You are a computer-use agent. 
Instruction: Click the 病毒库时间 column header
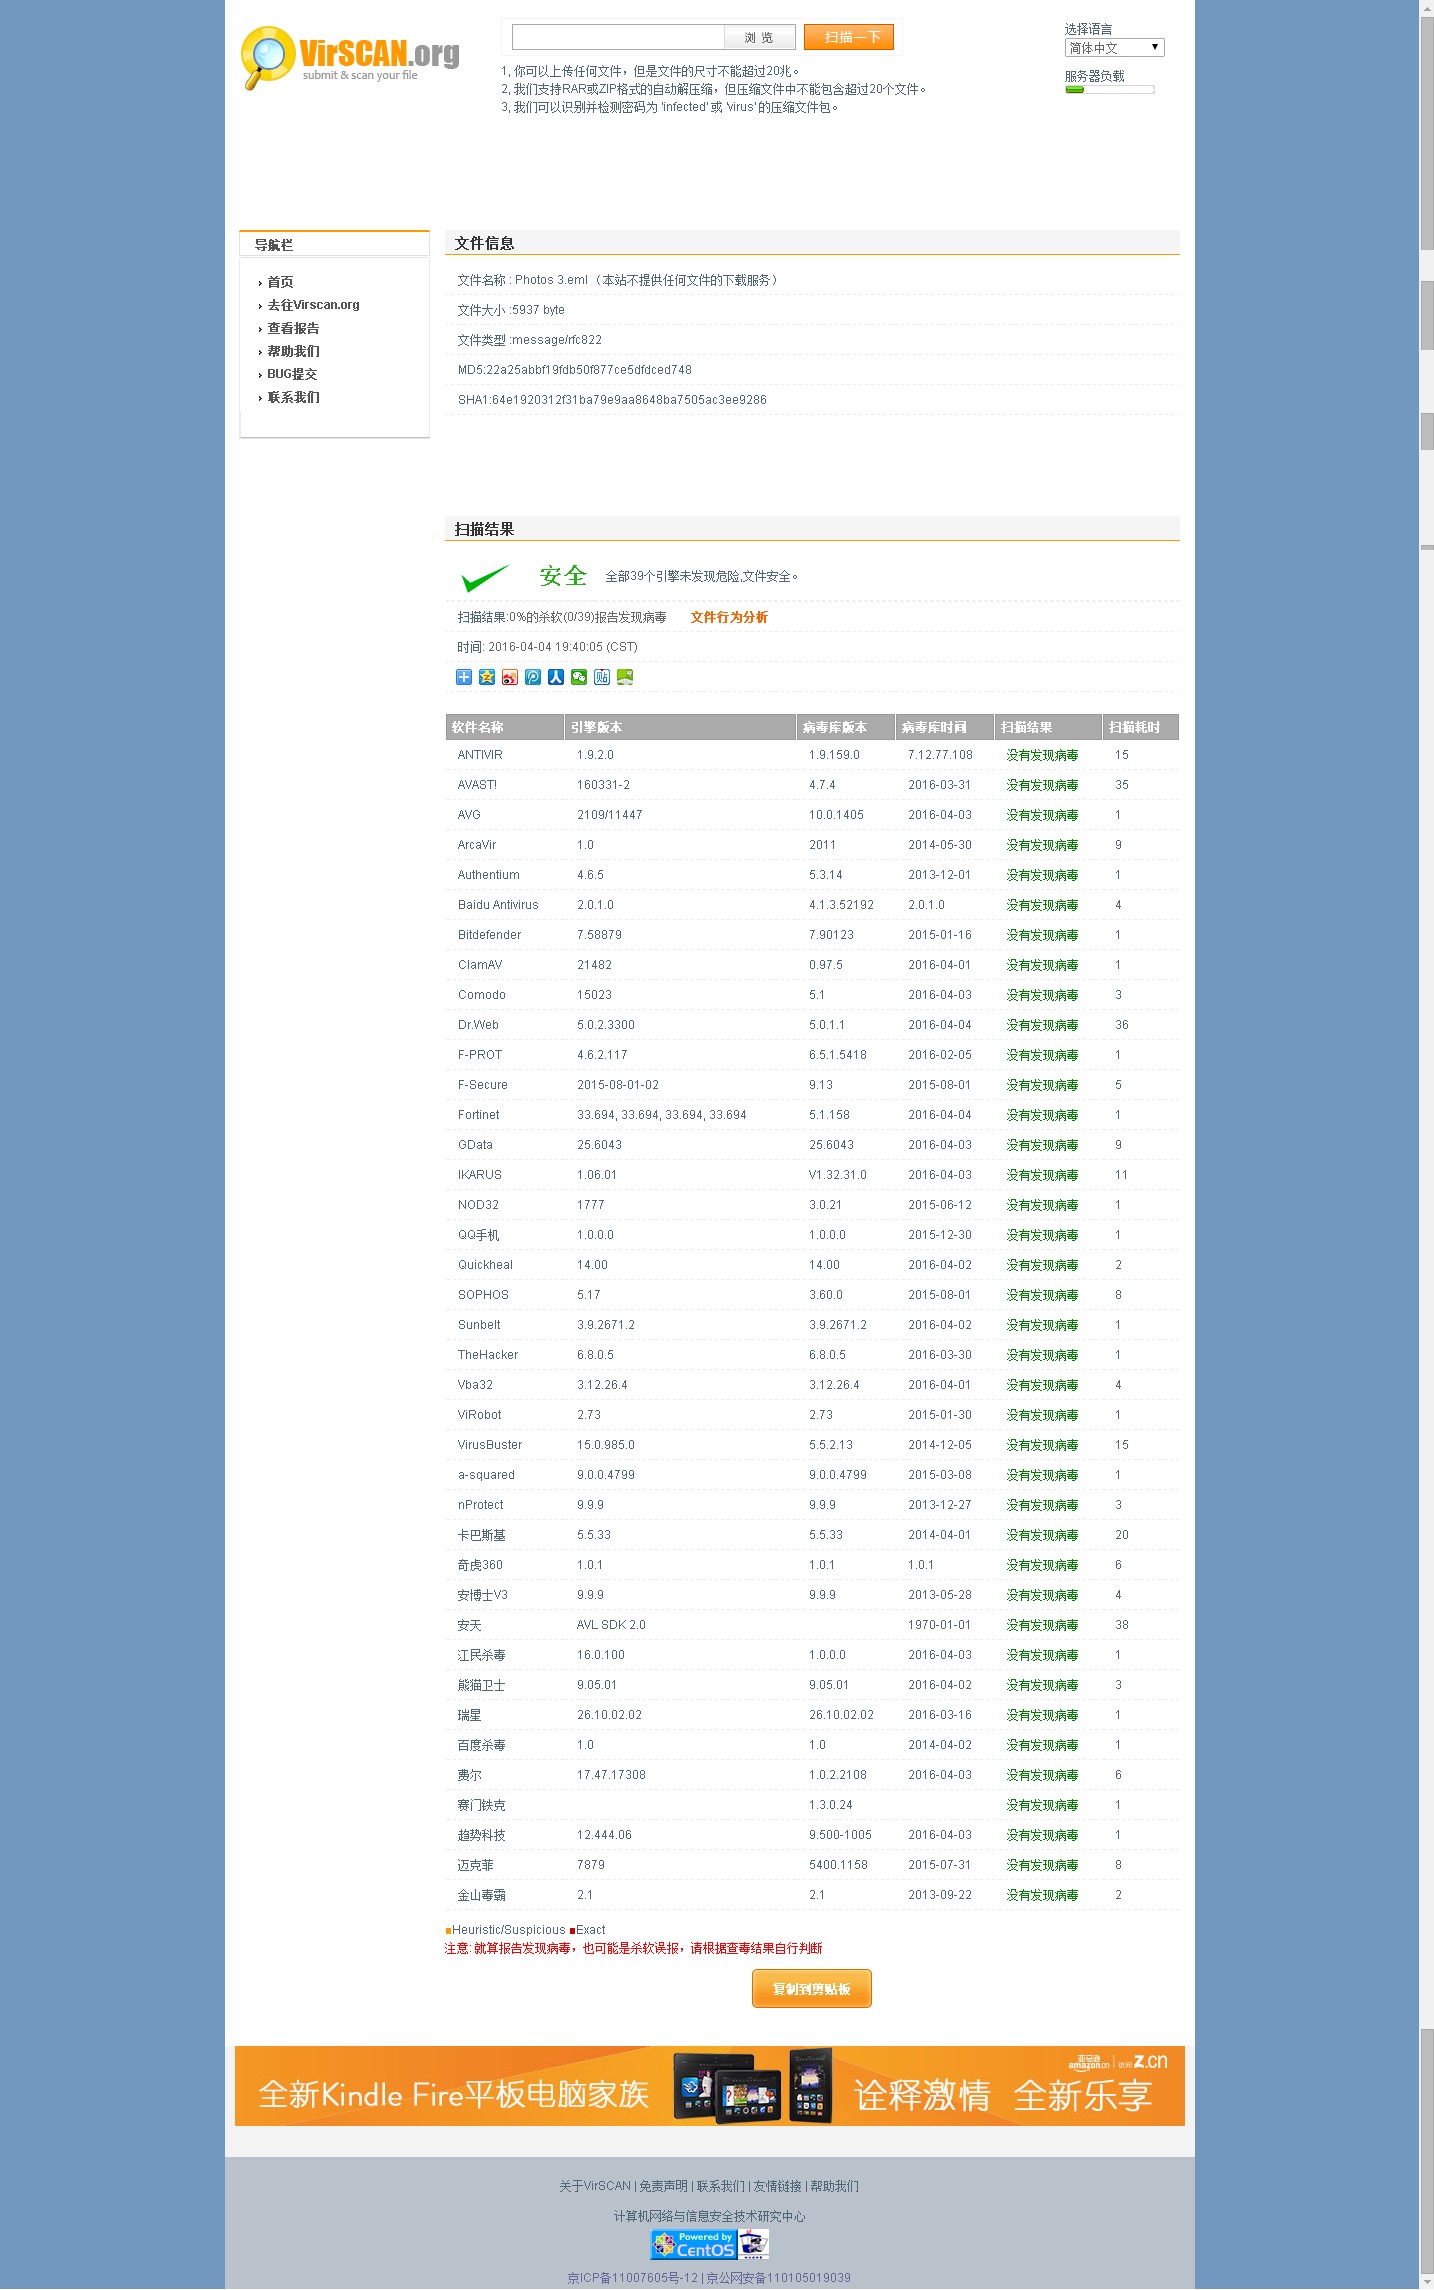[945, 727]
